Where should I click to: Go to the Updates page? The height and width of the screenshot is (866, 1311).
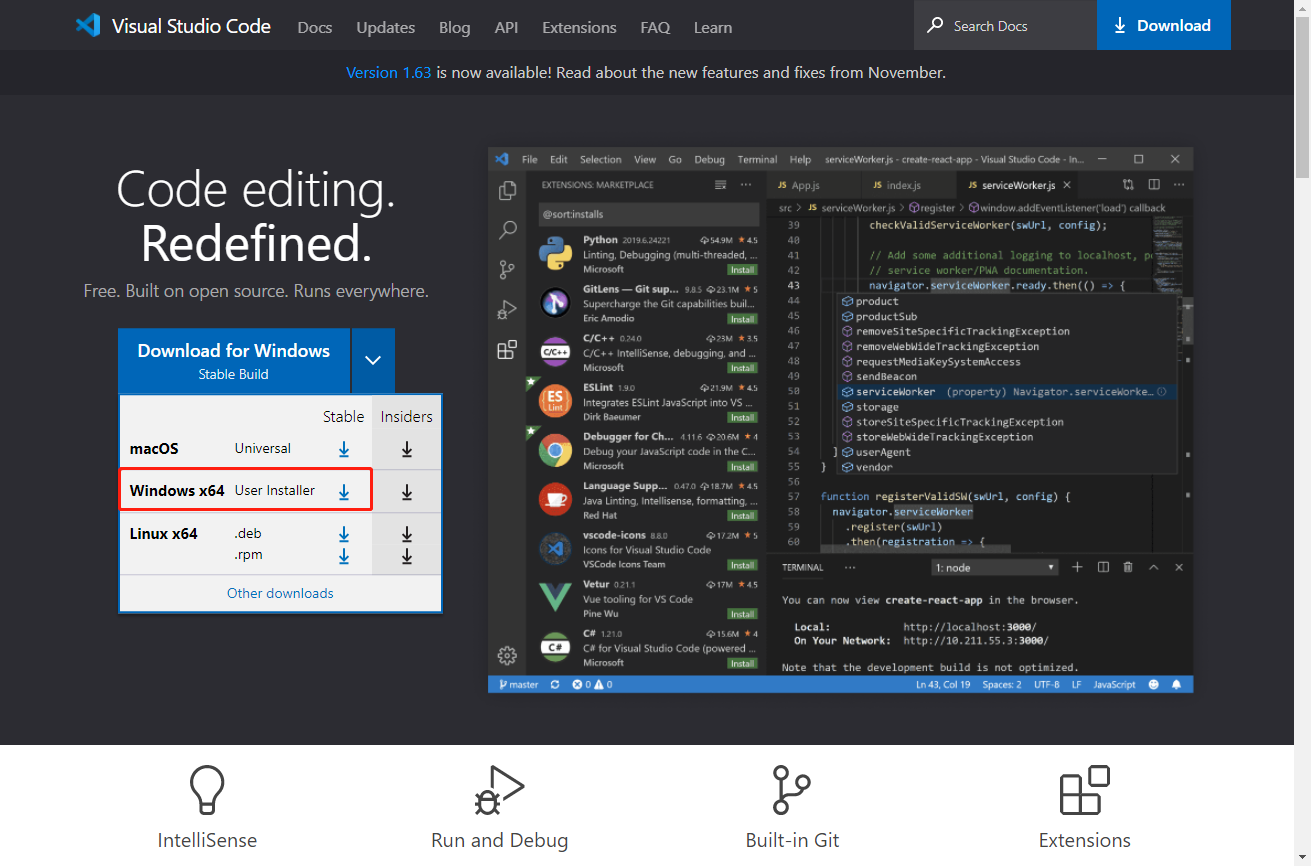pos(385,27)
